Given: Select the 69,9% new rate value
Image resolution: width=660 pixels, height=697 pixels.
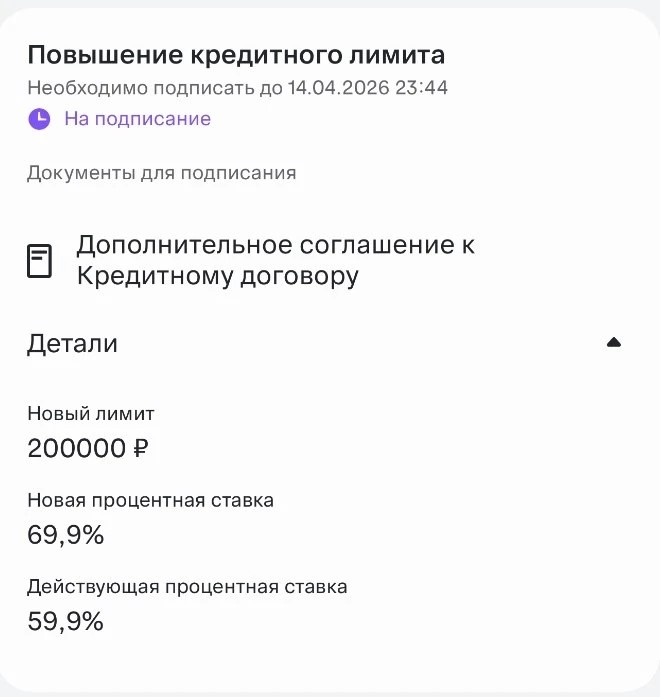Looking at the screenshot, I should pos(65,535).
